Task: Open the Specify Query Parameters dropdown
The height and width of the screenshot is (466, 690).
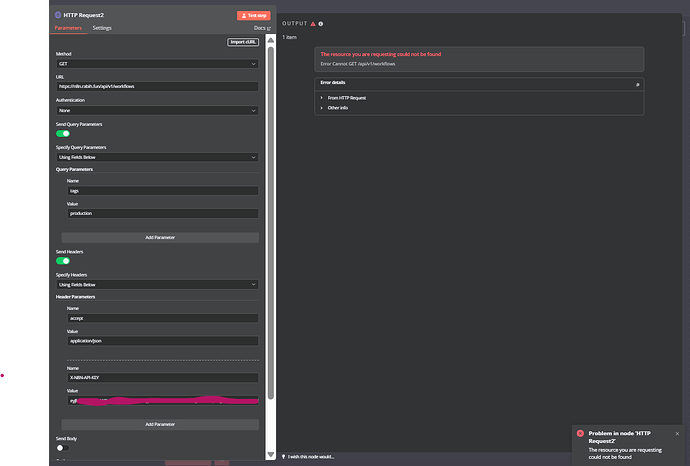Action: click(x=157, y=157)
